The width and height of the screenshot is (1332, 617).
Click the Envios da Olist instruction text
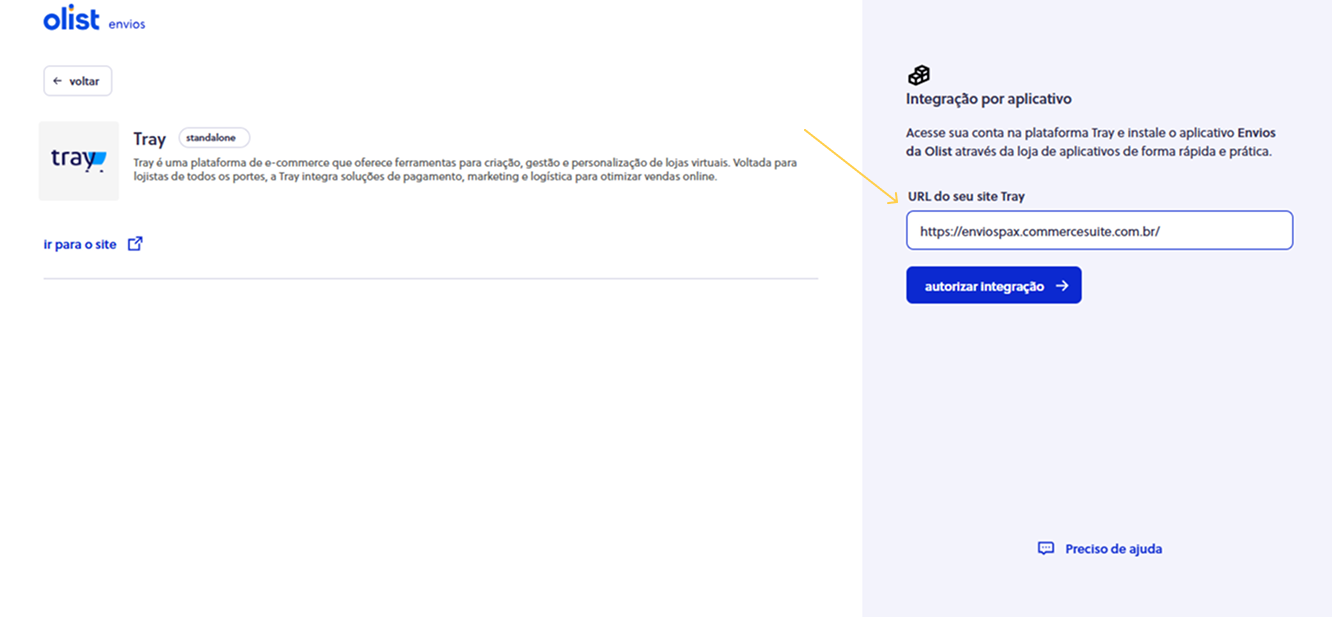pyautogui.click(x=1090, y=142)
